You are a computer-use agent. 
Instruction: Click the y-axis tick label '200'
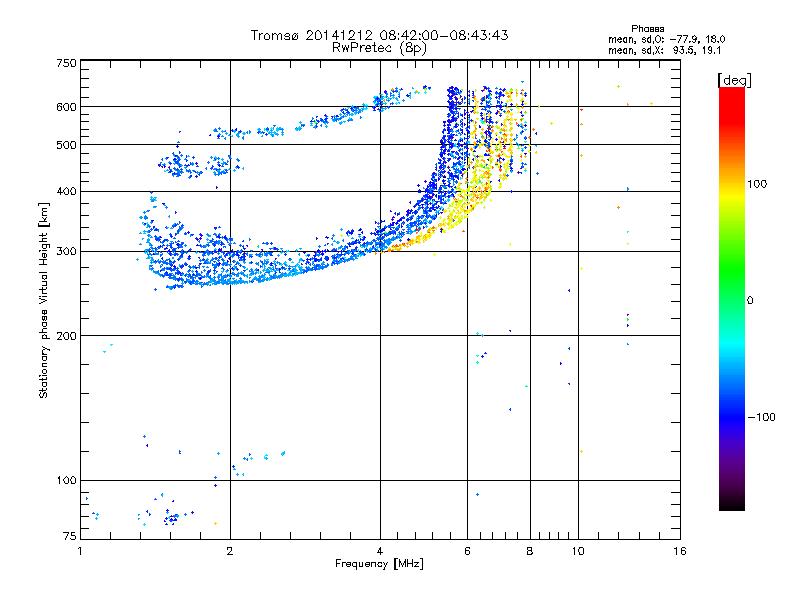click(66, 336)
